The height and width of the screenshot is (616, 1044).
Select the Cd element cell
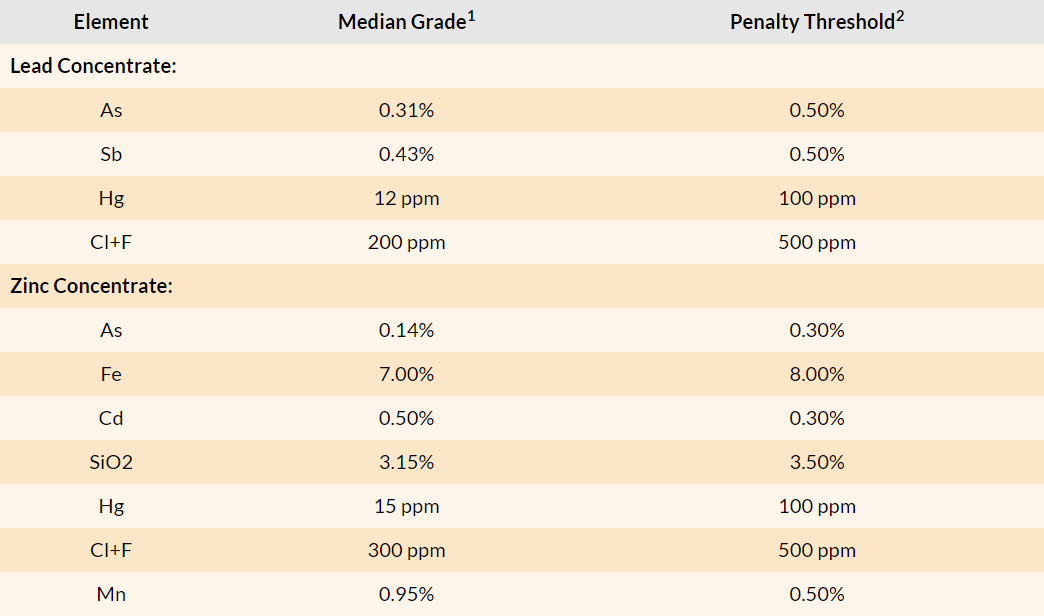coord(111,418)
